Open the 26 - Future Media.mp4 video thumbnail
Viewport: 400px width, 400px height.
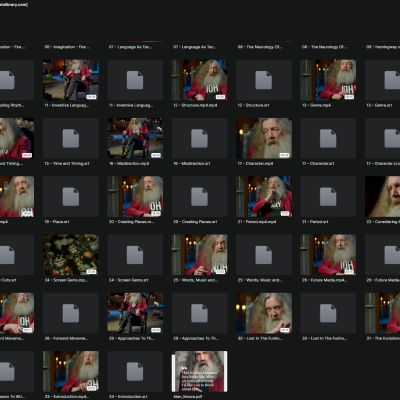pyautogui.click(x=328, y=255)
